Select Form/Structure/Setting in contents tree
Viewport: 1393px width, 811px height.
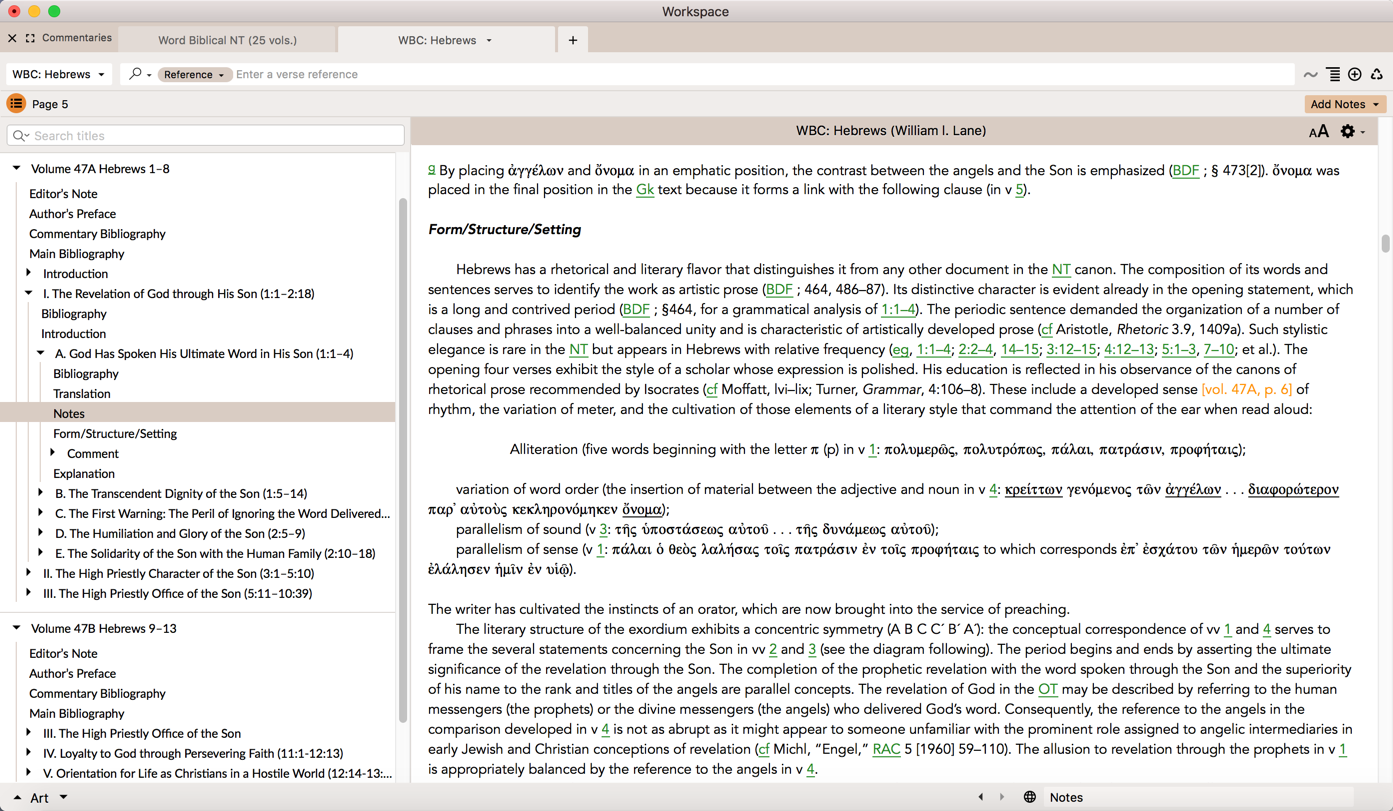pyautogui.click(x=115, y=433)
